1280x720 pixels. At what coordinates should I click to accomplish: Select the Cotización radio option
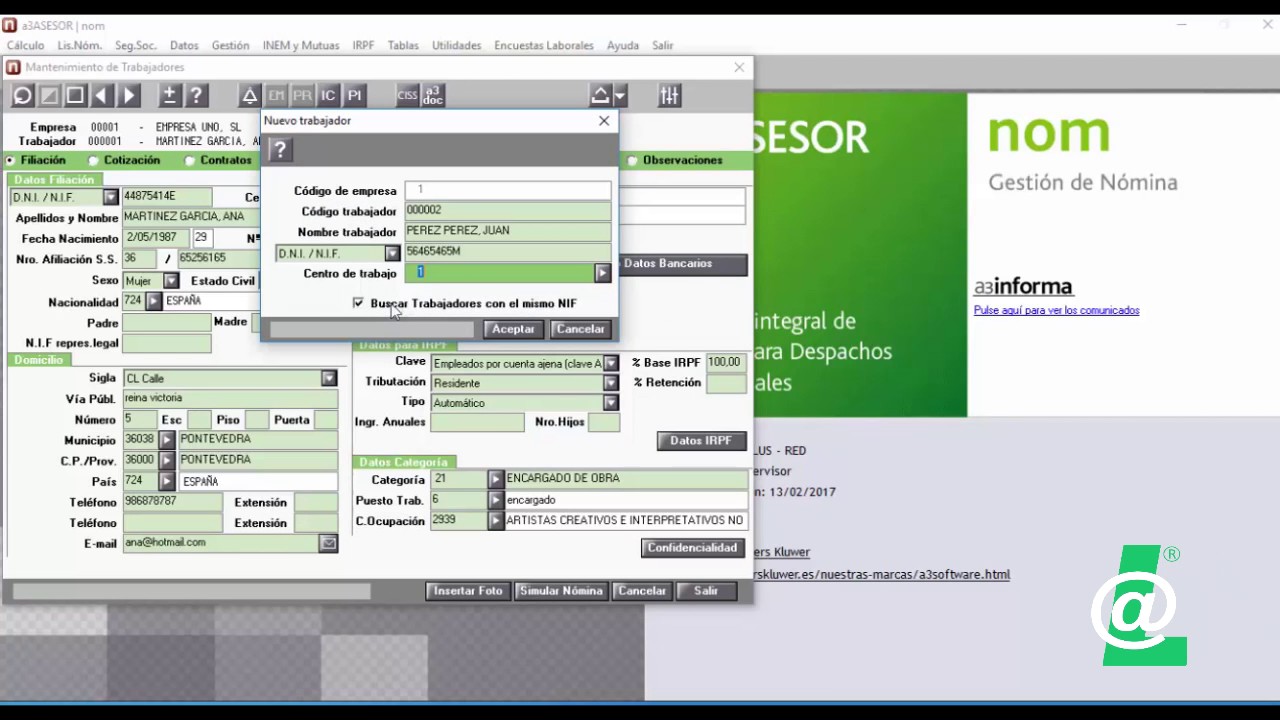94,160
